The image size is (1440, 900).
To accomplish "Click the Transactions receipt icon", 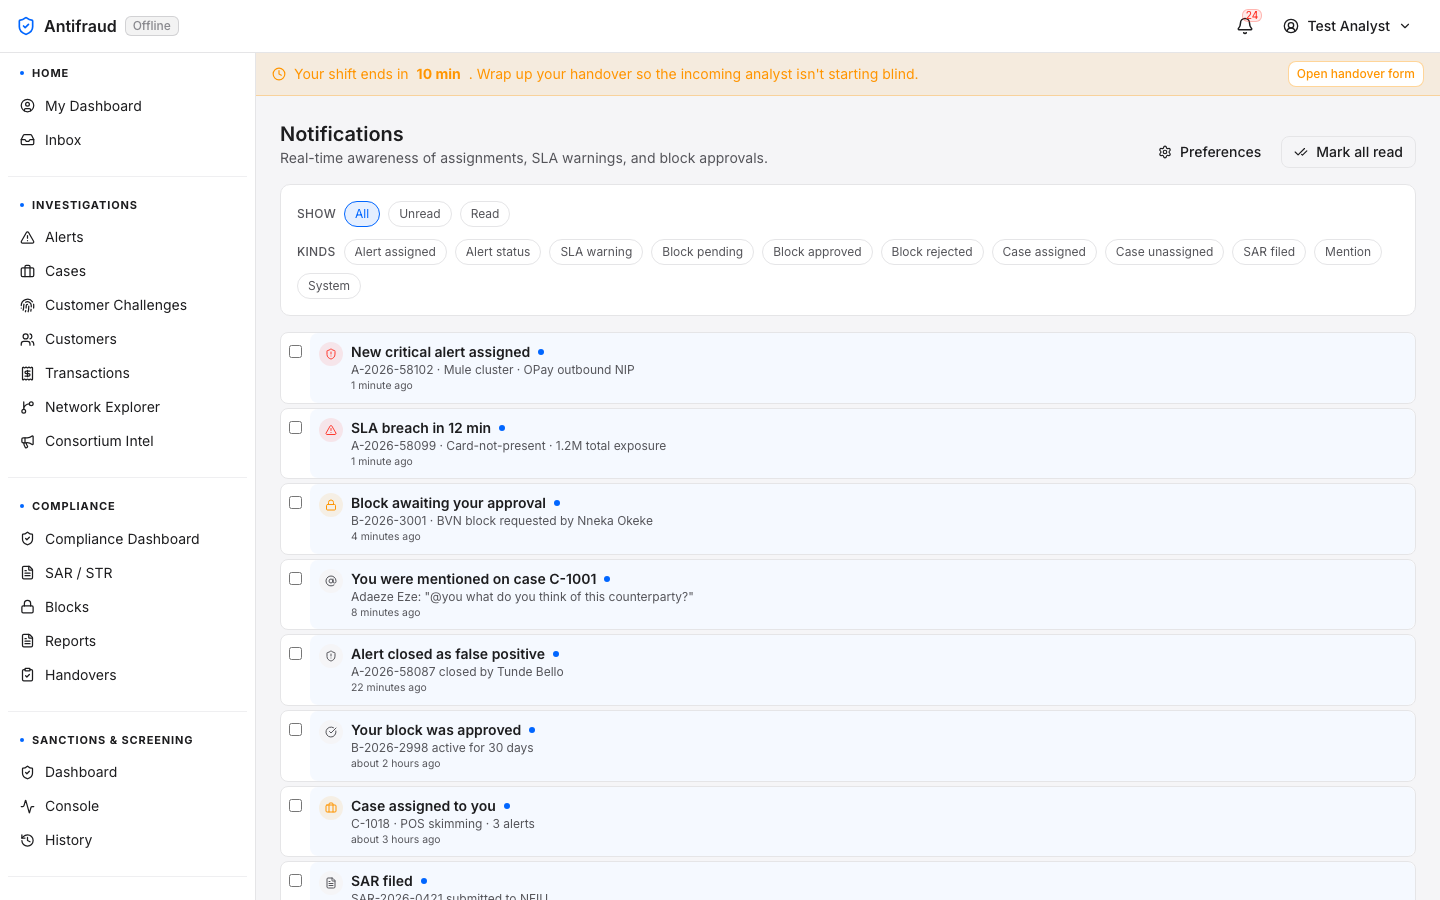I will click(x=28, y=373).
